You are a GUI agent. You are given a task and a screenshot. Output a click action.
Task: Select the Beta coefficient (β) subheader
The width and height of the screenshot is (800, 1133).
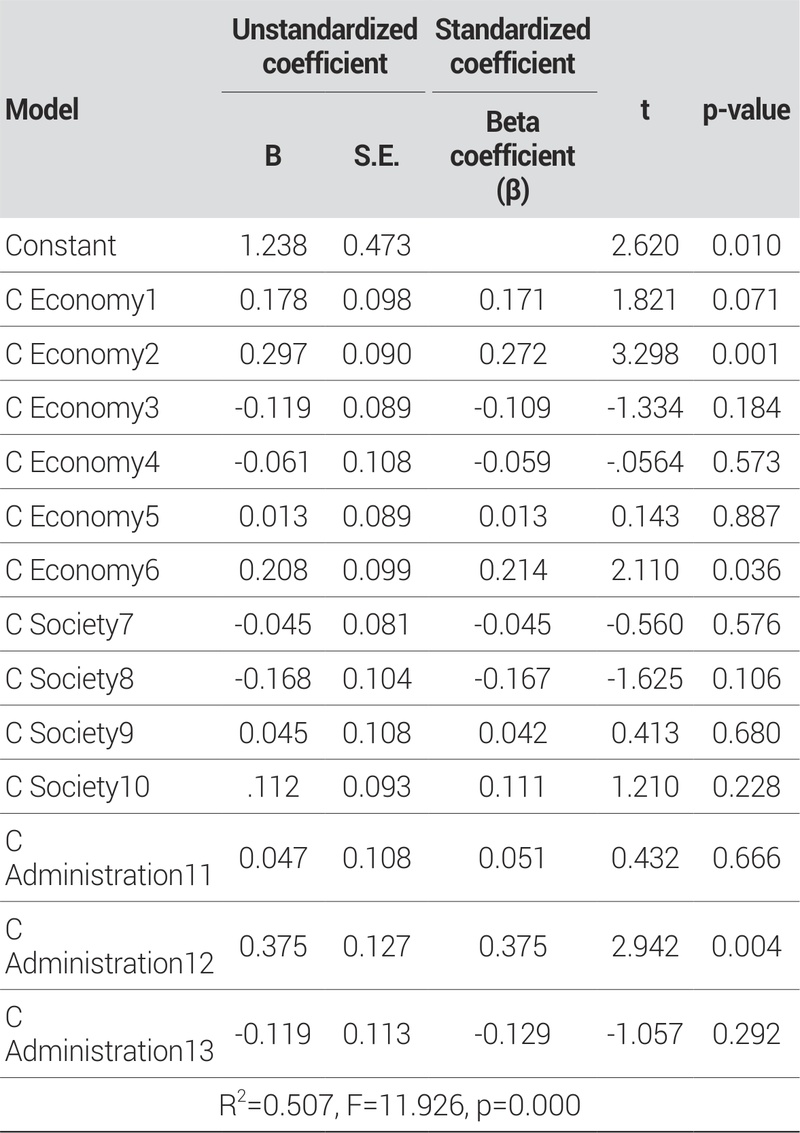click(x=512, y=156)
